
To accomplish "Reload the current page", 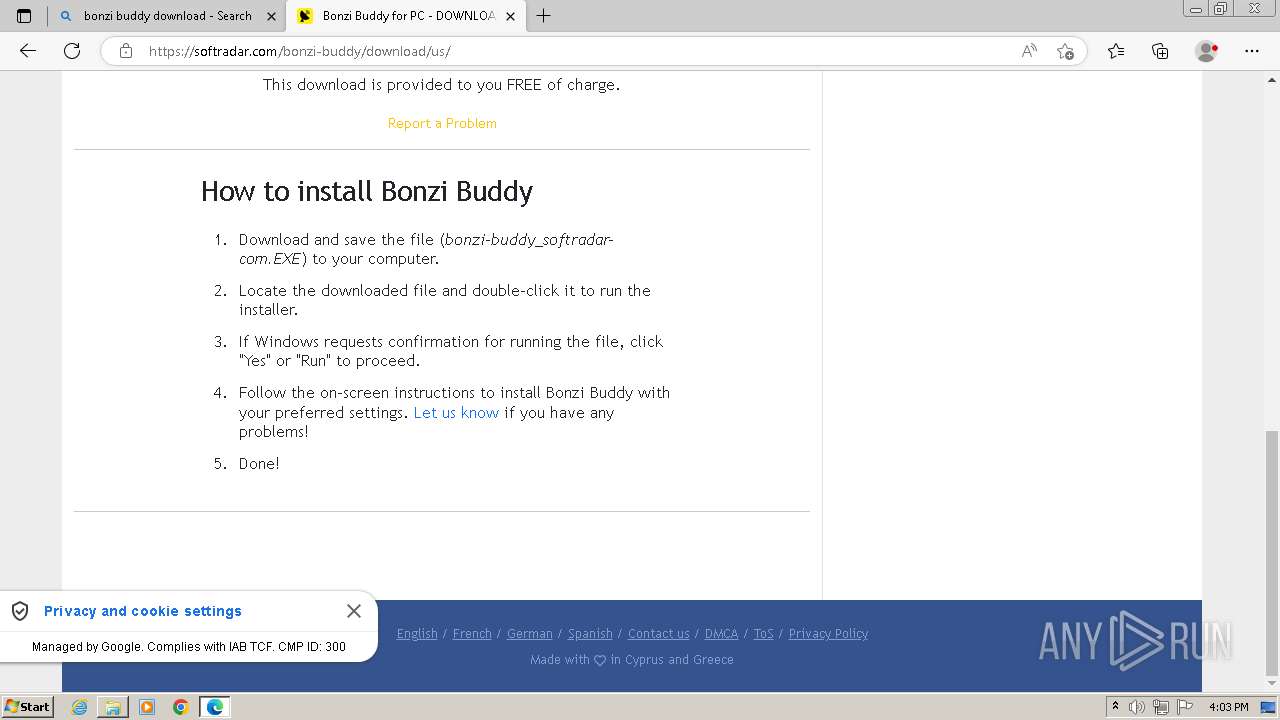I will pos(72,51).
